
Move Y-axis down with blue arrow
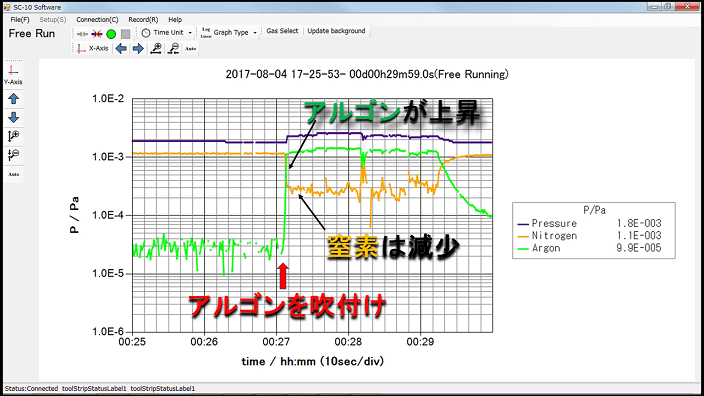click(13, 117)
